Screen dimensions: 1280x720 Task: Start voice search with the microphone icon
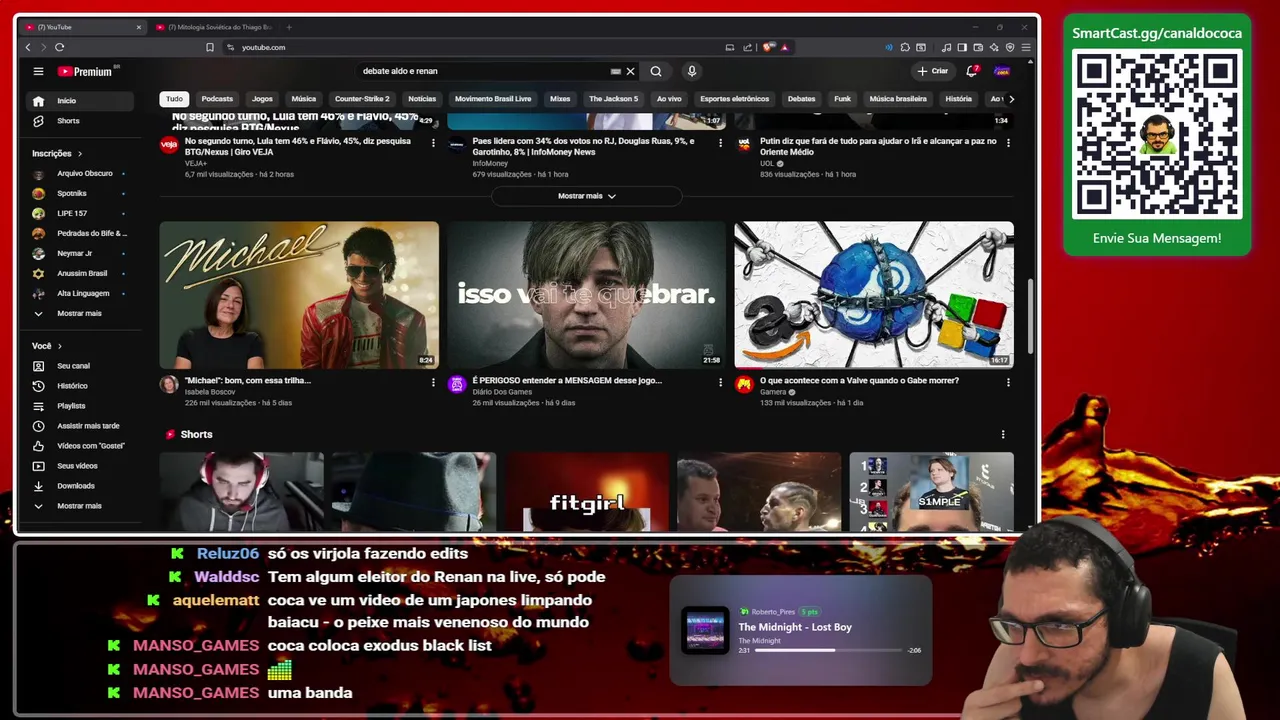pyautogui.click(x=691, y=71)
